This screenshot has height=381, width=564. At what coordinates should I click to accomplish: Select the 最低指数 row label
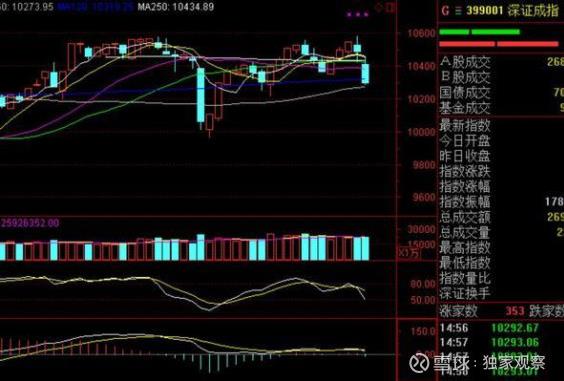click(465, 263)
